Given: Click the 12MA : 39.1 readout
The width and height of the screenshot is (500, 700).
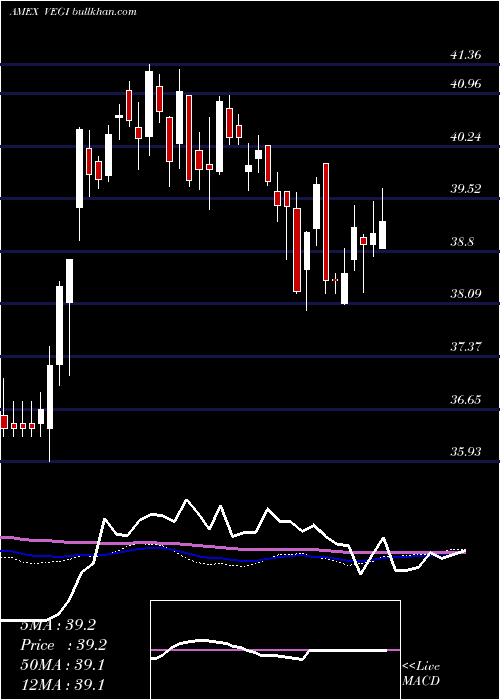Looking at the screenshot, I should click(62, 684).
